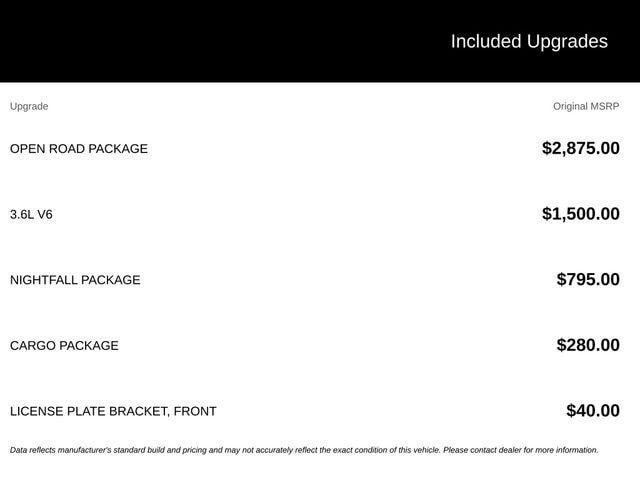
Task: Click the word MSRP in column header
Action: click(605, 106)
